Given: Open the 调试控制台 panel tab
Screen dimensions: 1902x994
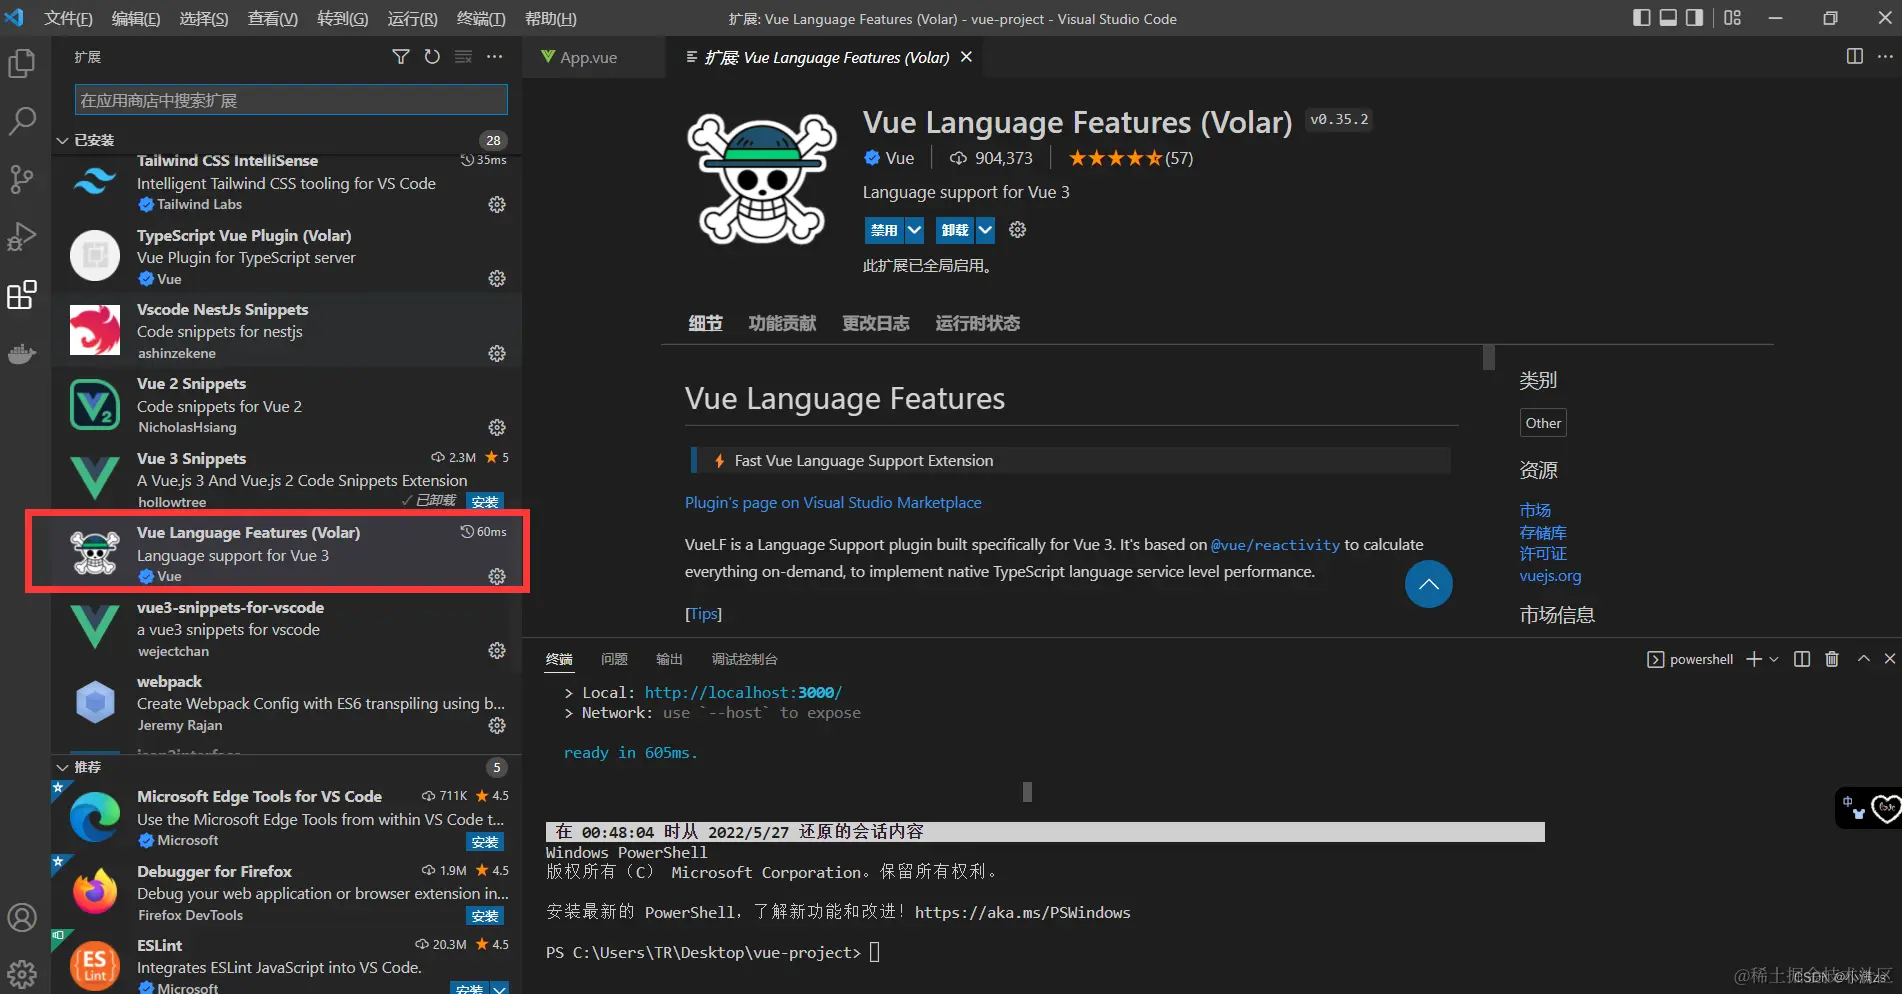Looking at the screenshot, I should click(x=744, y=659).
